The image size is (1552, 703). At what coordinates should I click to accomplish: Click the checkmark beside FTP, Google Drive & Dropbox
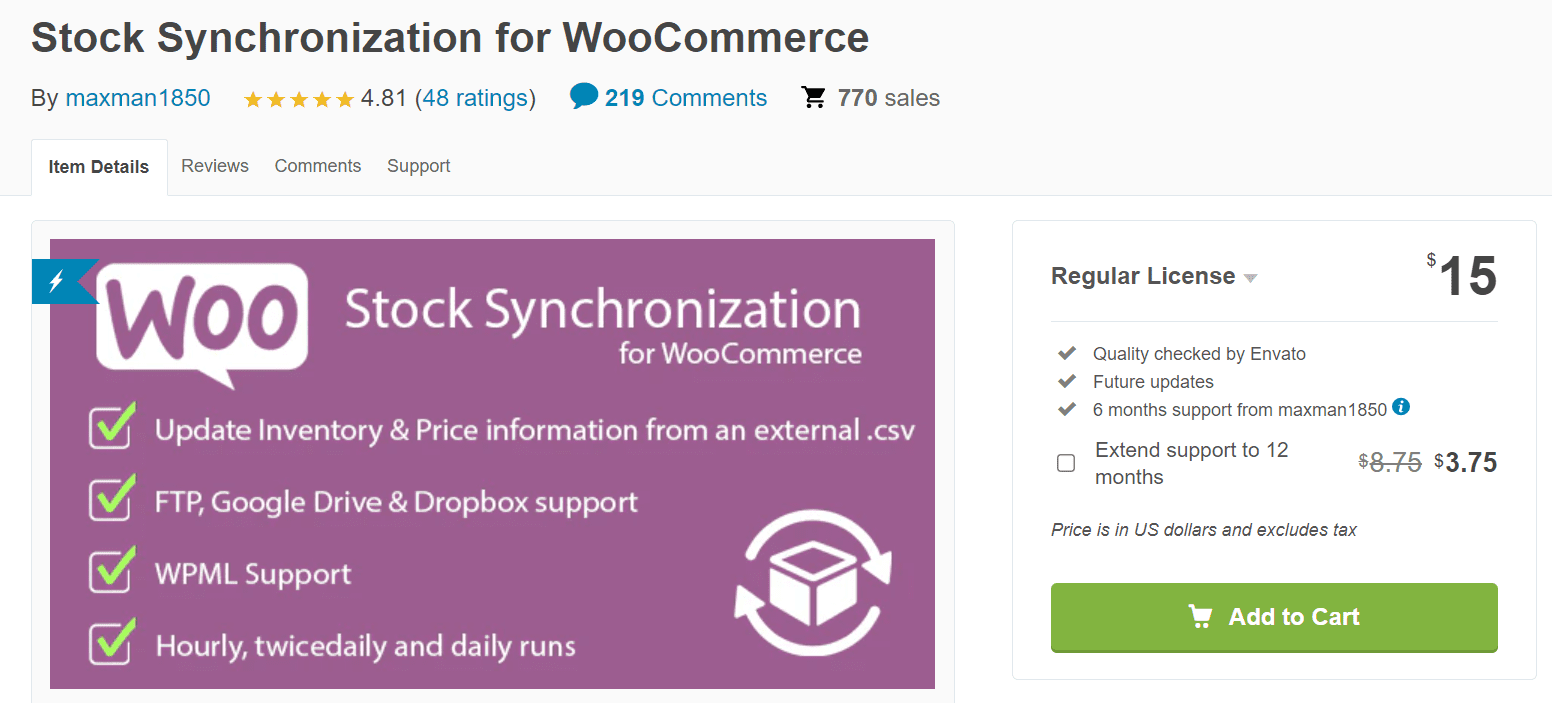(112, 498)
